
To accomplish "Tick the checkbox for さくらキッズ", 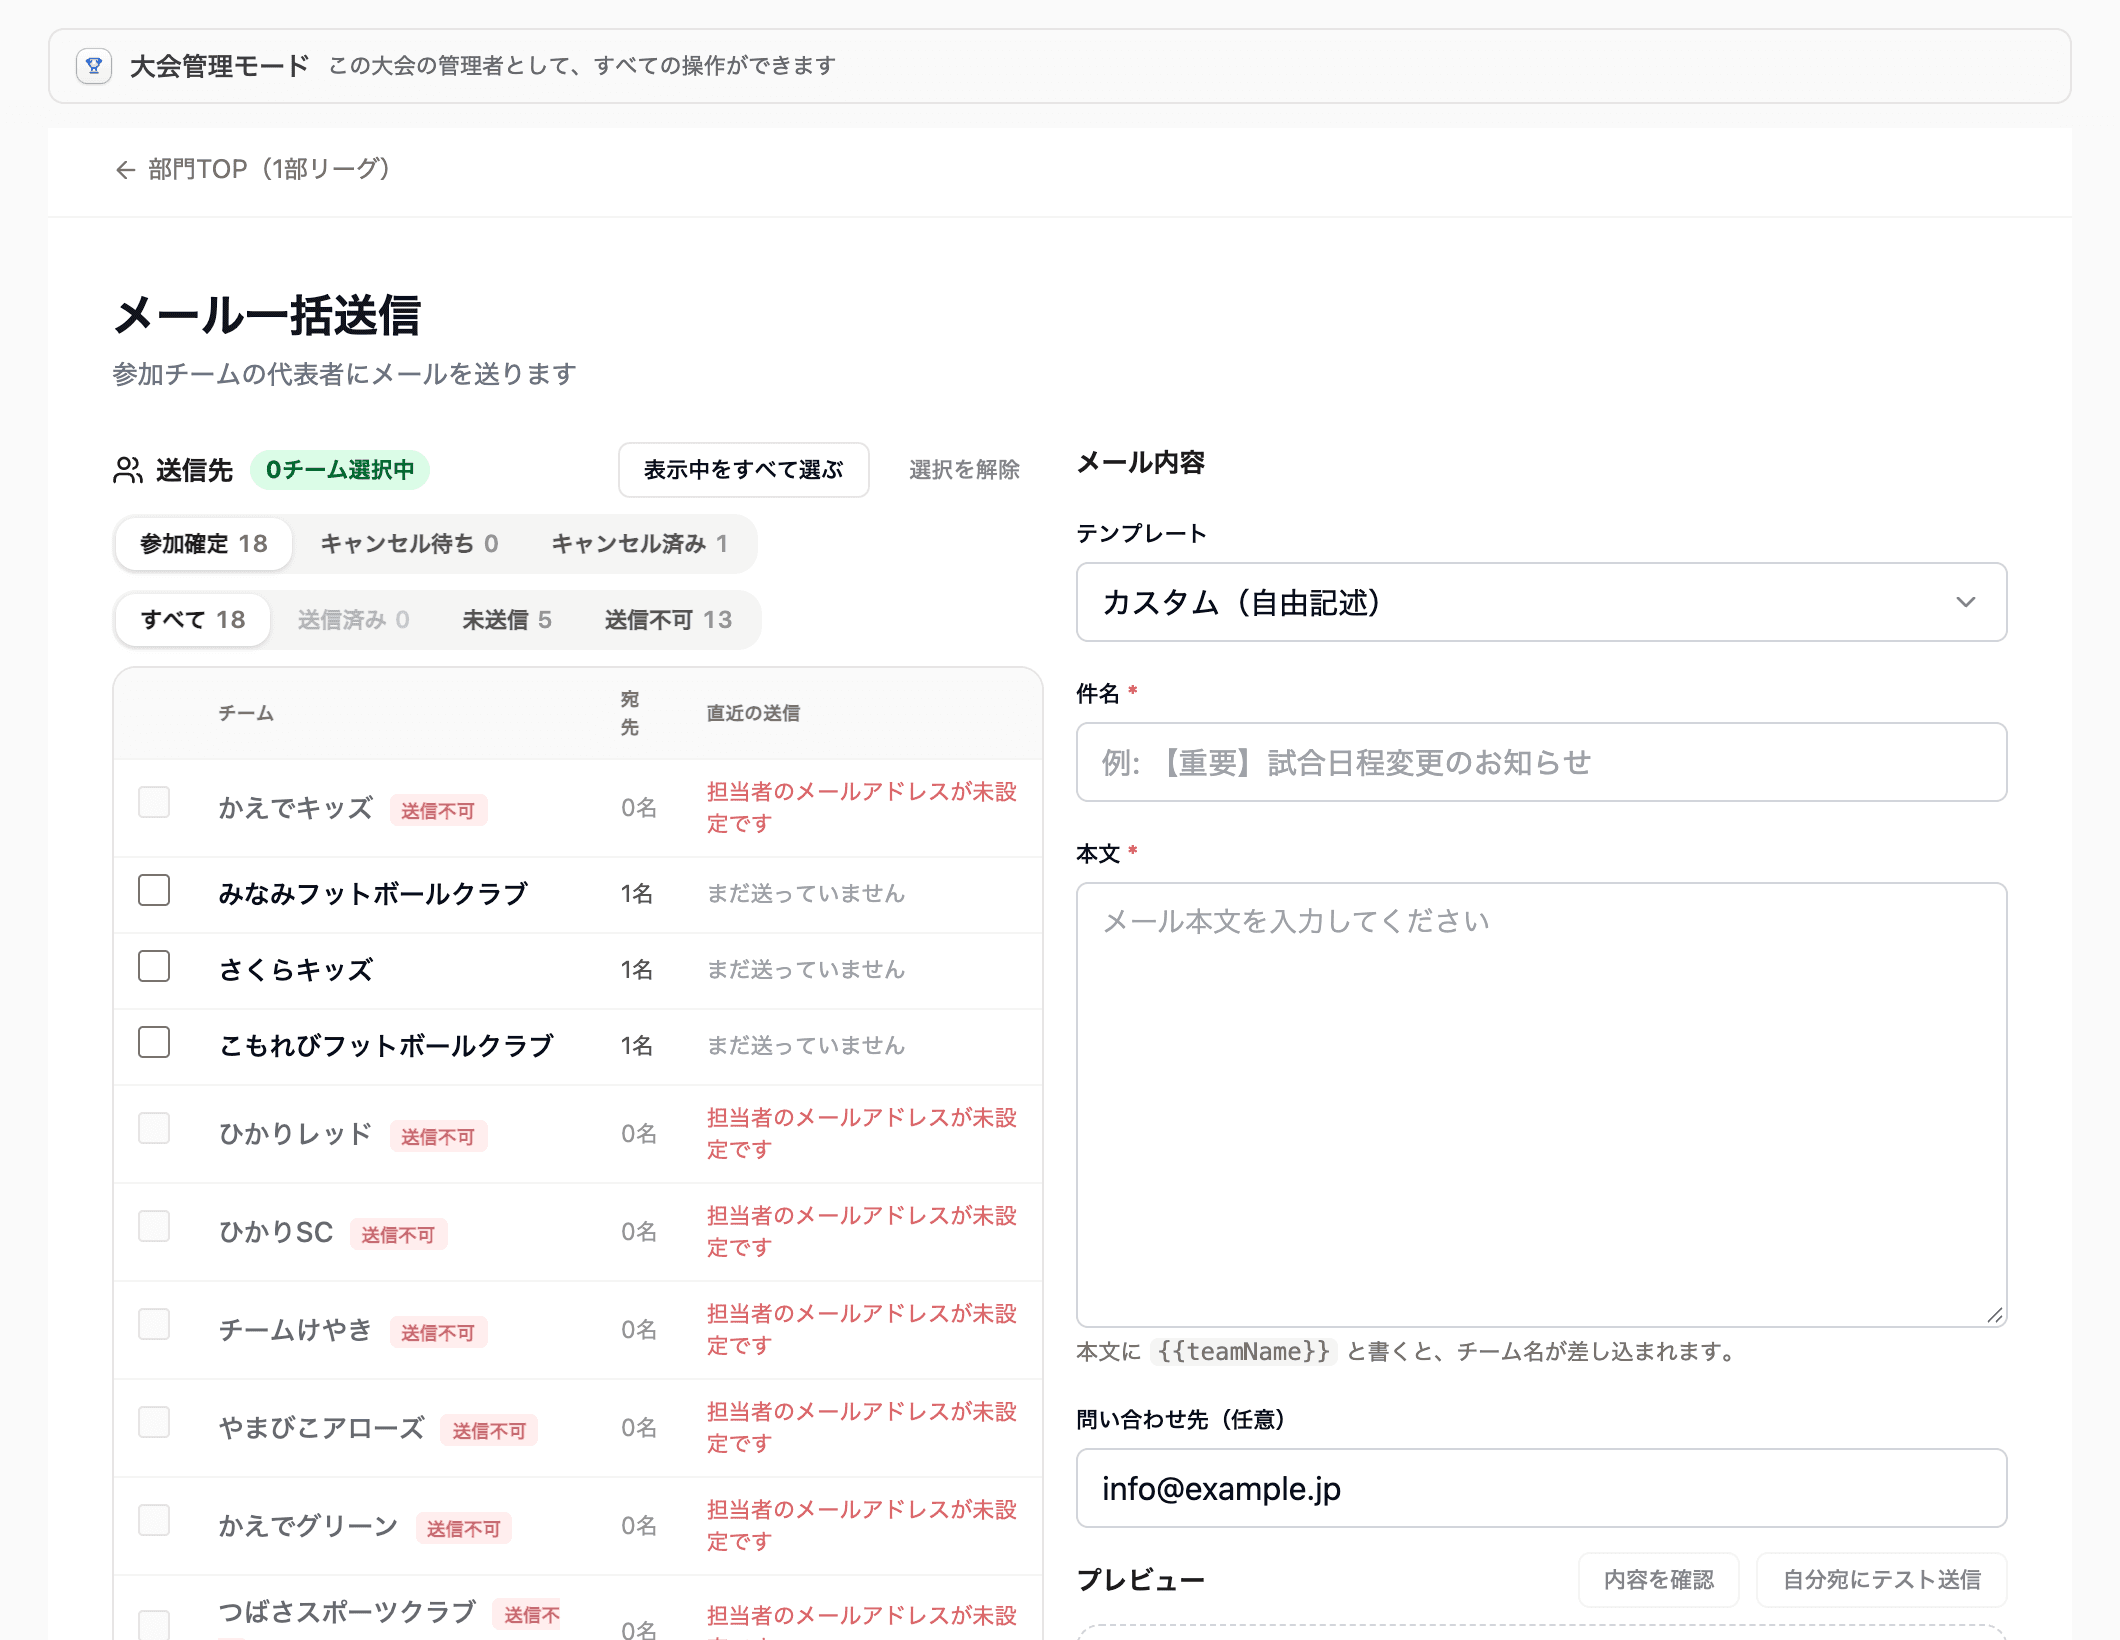I will coord(154,966).
